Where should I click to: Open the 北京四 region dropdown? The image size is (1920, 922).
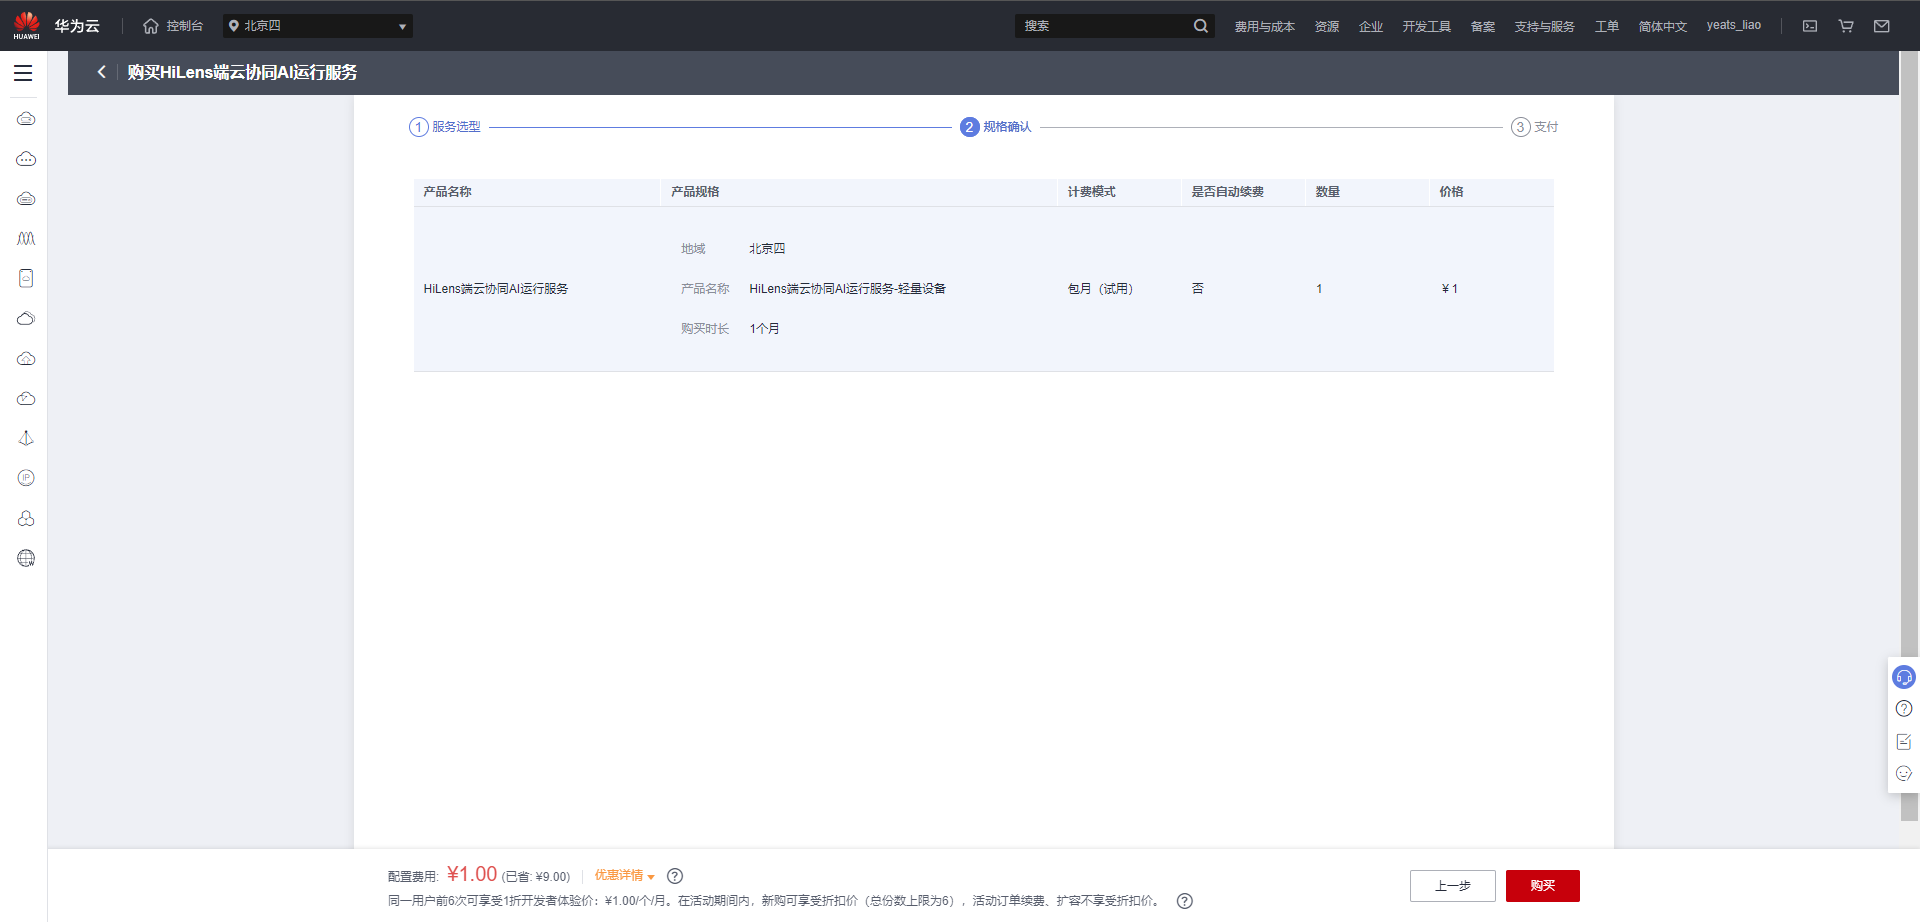pos(318,26)
